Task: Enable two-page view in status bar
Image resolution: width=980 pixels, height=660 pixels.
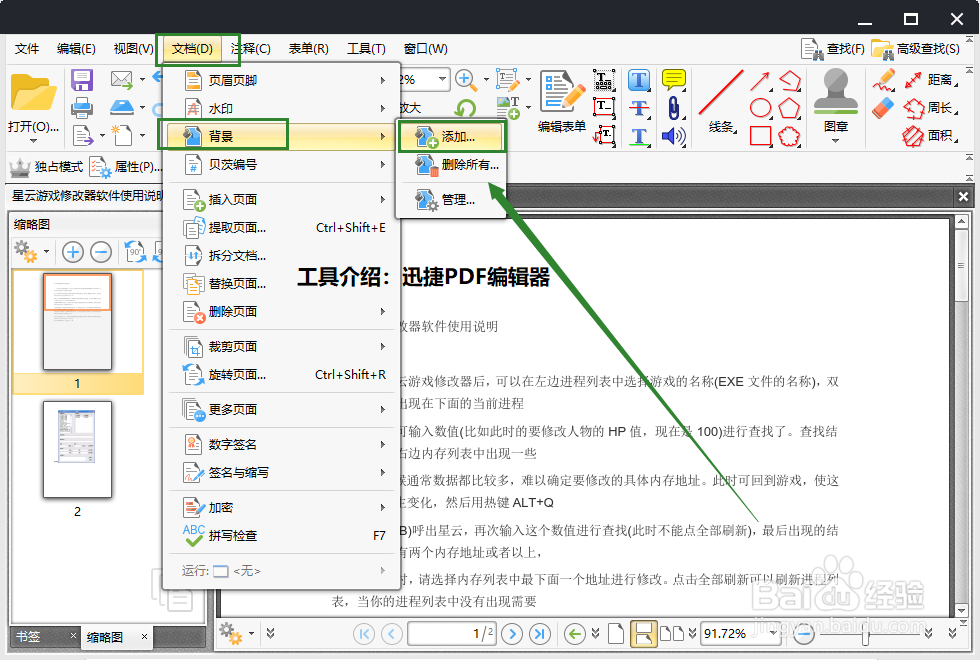Action: (x=673, y=633)
